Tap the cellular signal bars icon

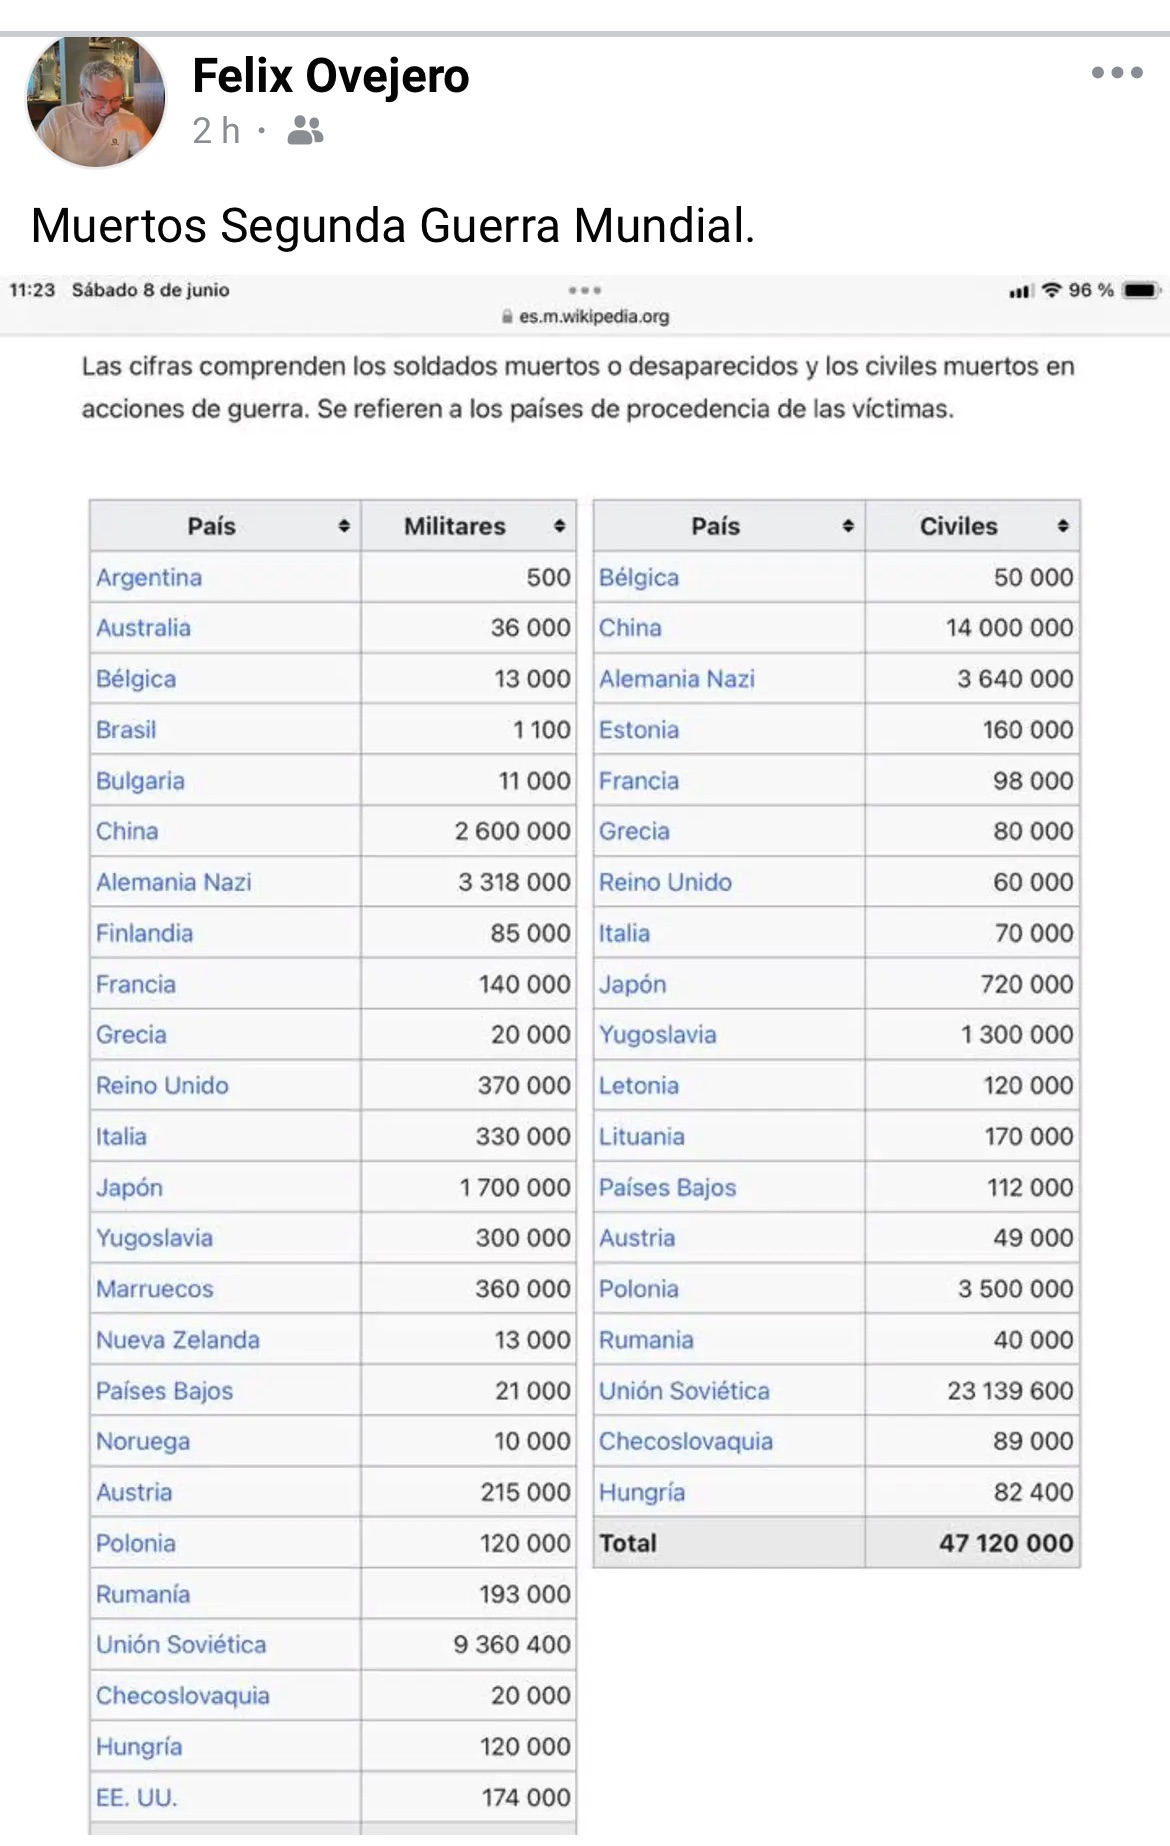click(1020, 291)
